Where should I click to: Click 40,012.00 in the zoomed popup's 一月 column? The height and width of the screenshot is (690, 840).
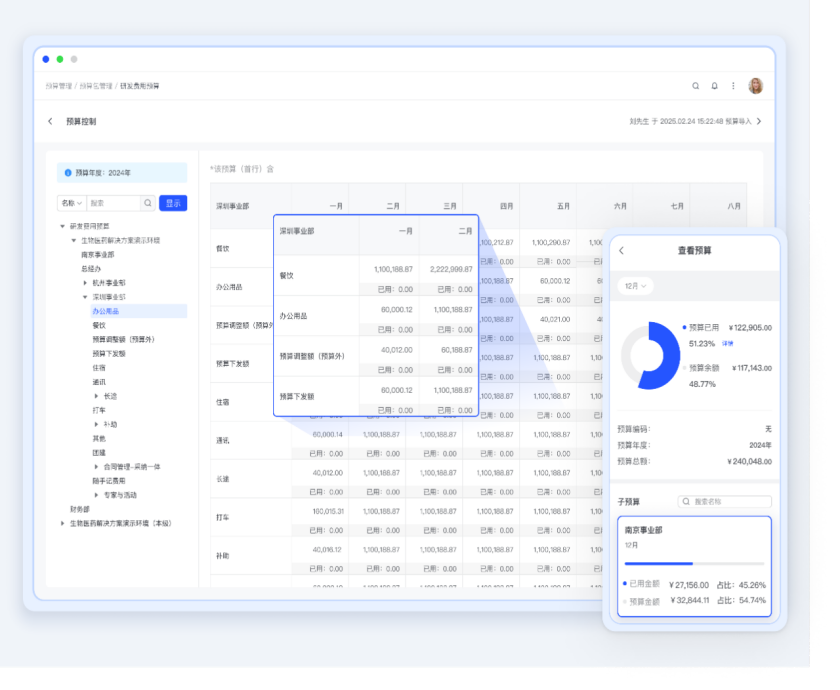[x=396, y=350]
